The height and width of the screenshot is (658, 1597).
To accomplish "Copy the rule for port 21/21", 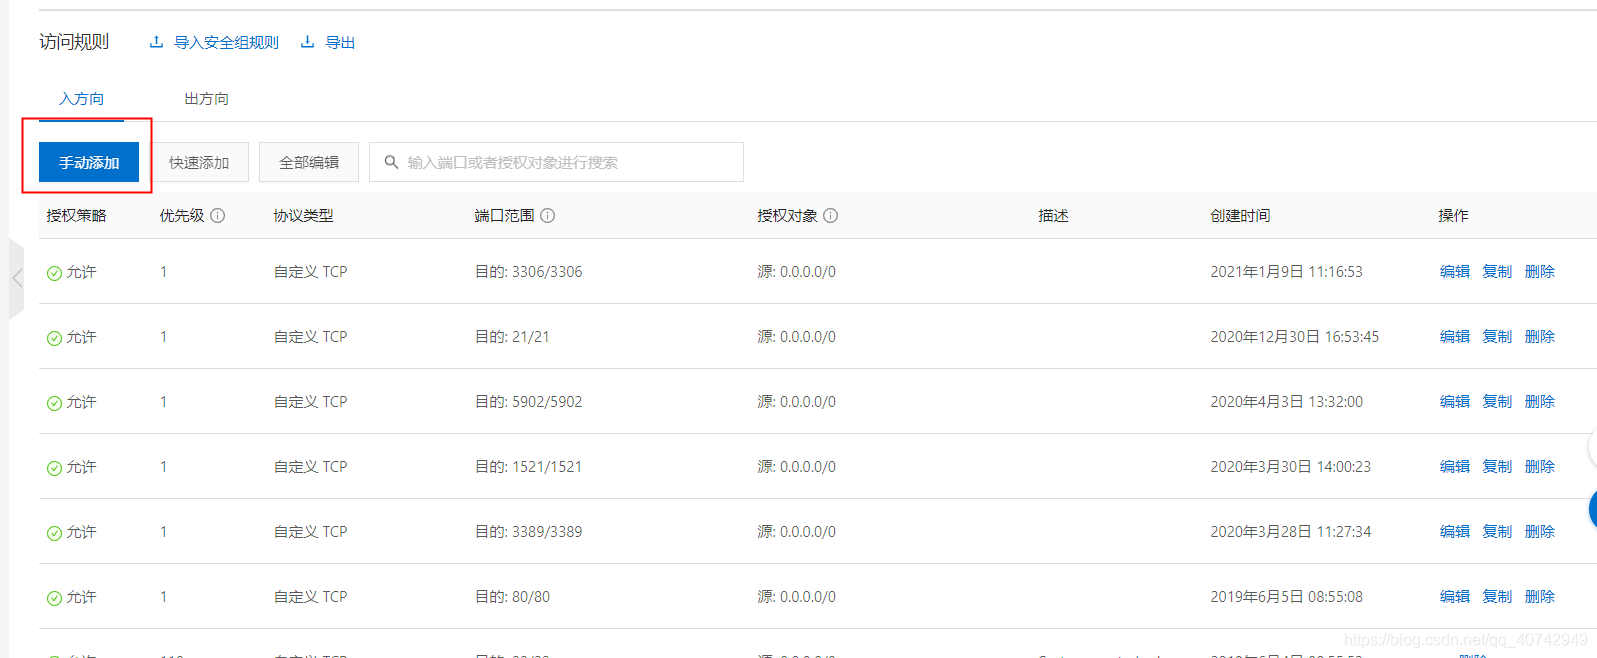I will tap(1497, 336).
